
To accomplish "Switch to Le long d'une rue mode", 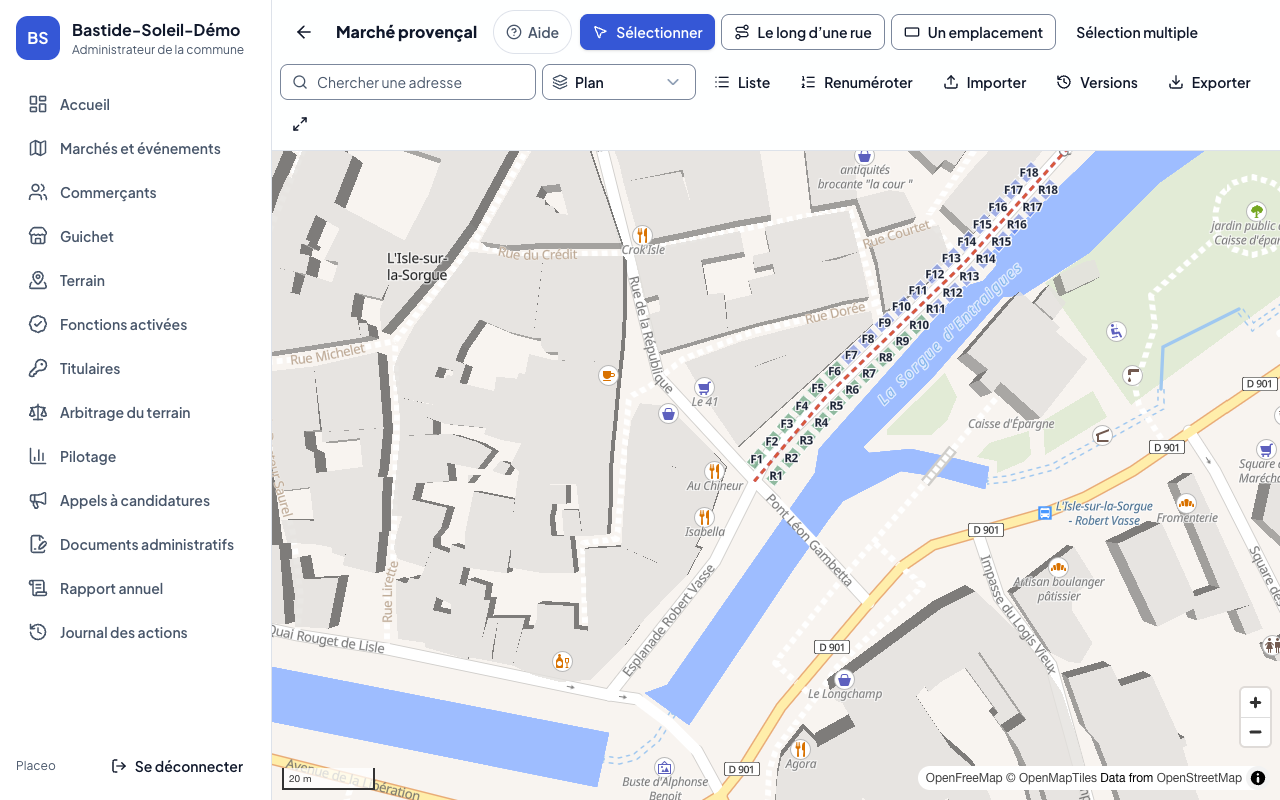I will (x=803, y=32).
